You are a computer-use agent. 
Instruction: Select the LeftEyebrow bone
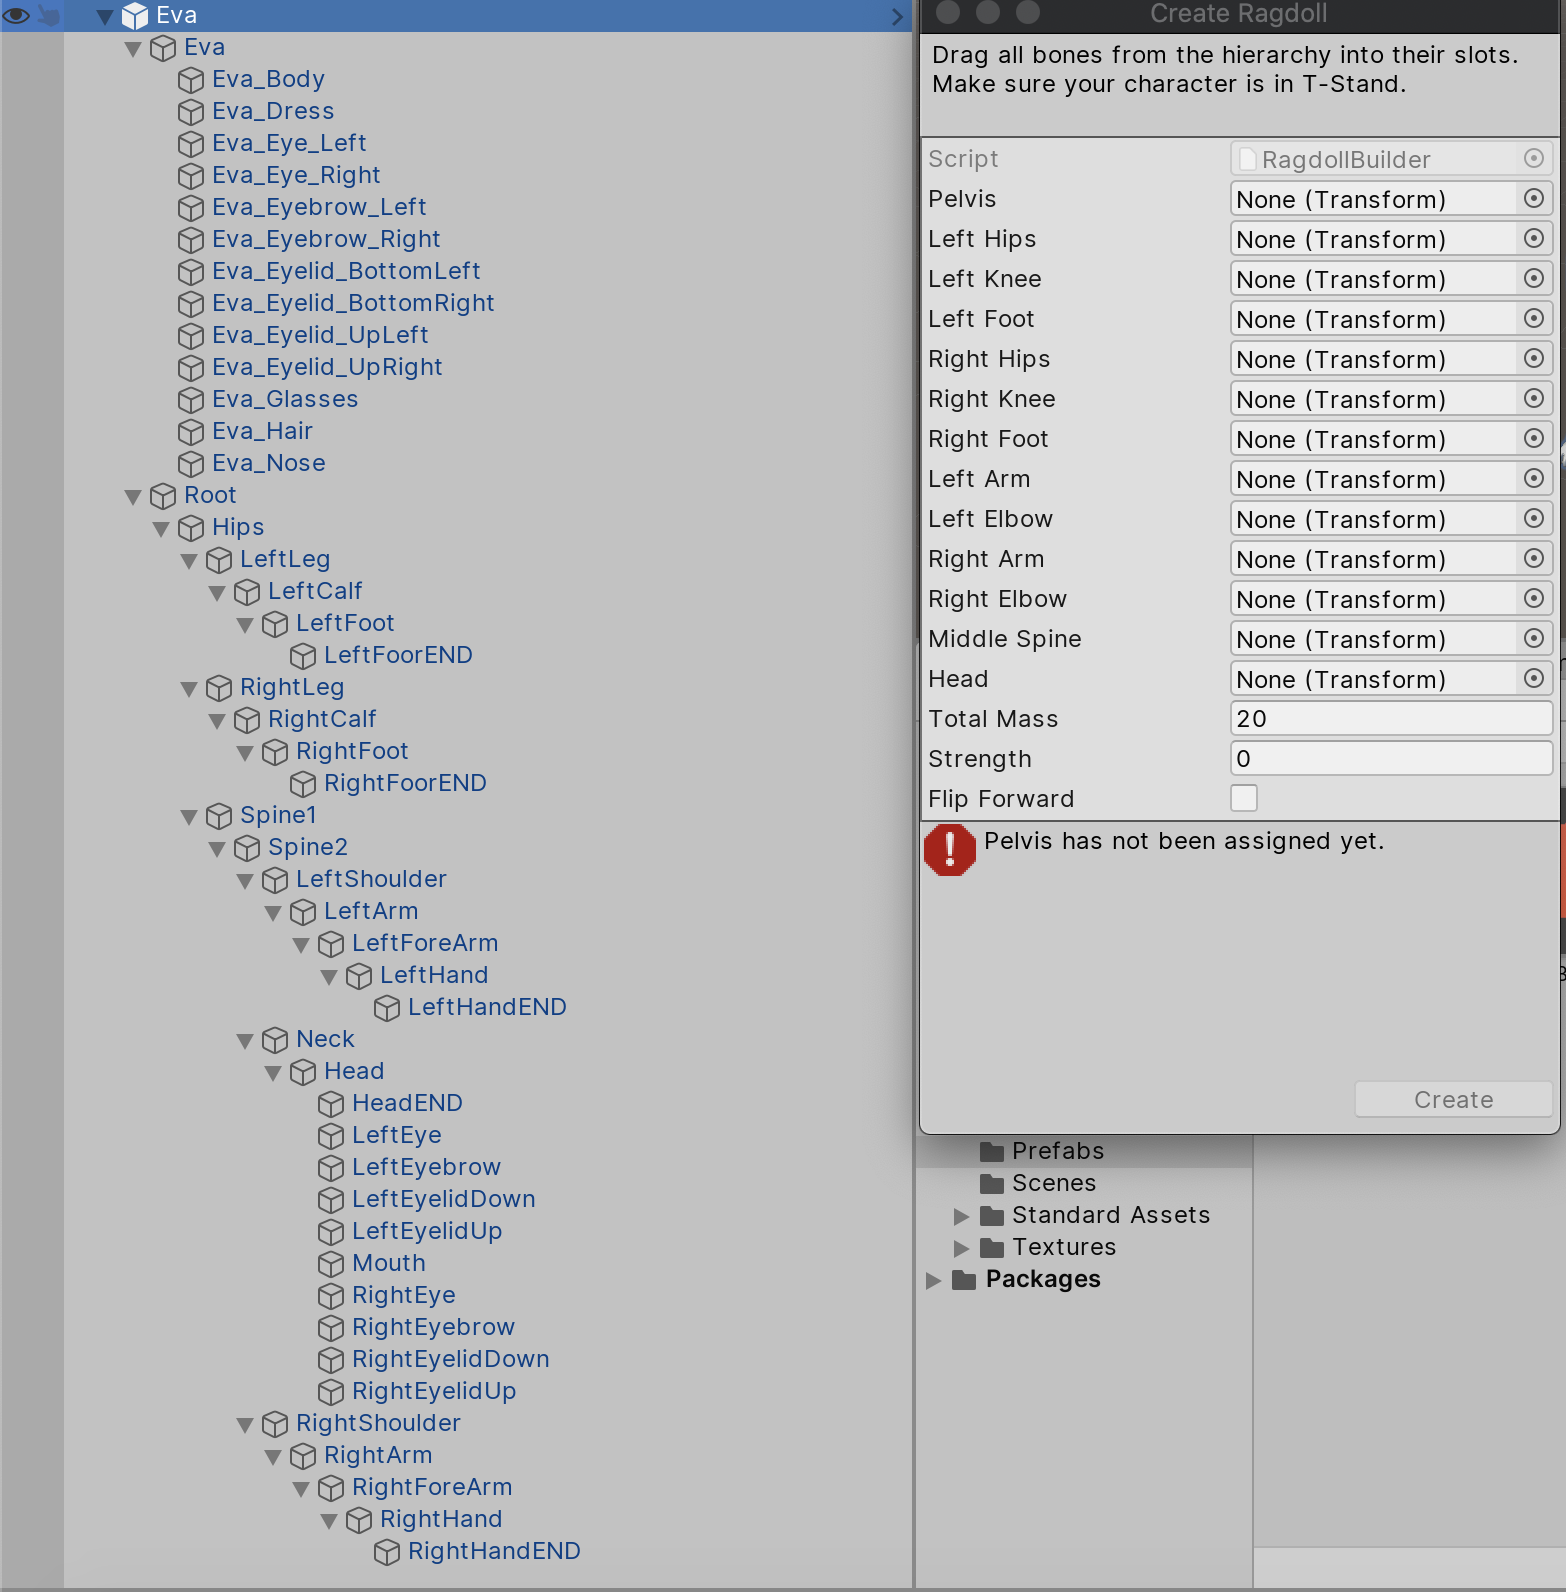(426, 1167)
